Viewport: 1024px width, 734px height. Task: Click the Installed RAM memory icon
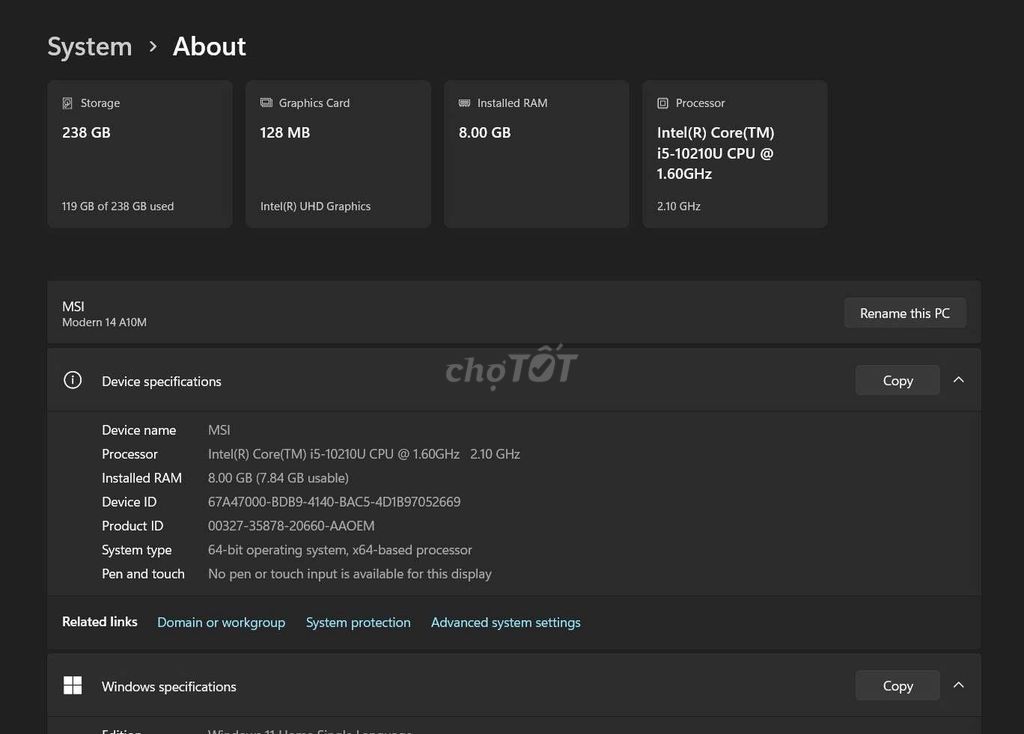[x=464, y=103]
